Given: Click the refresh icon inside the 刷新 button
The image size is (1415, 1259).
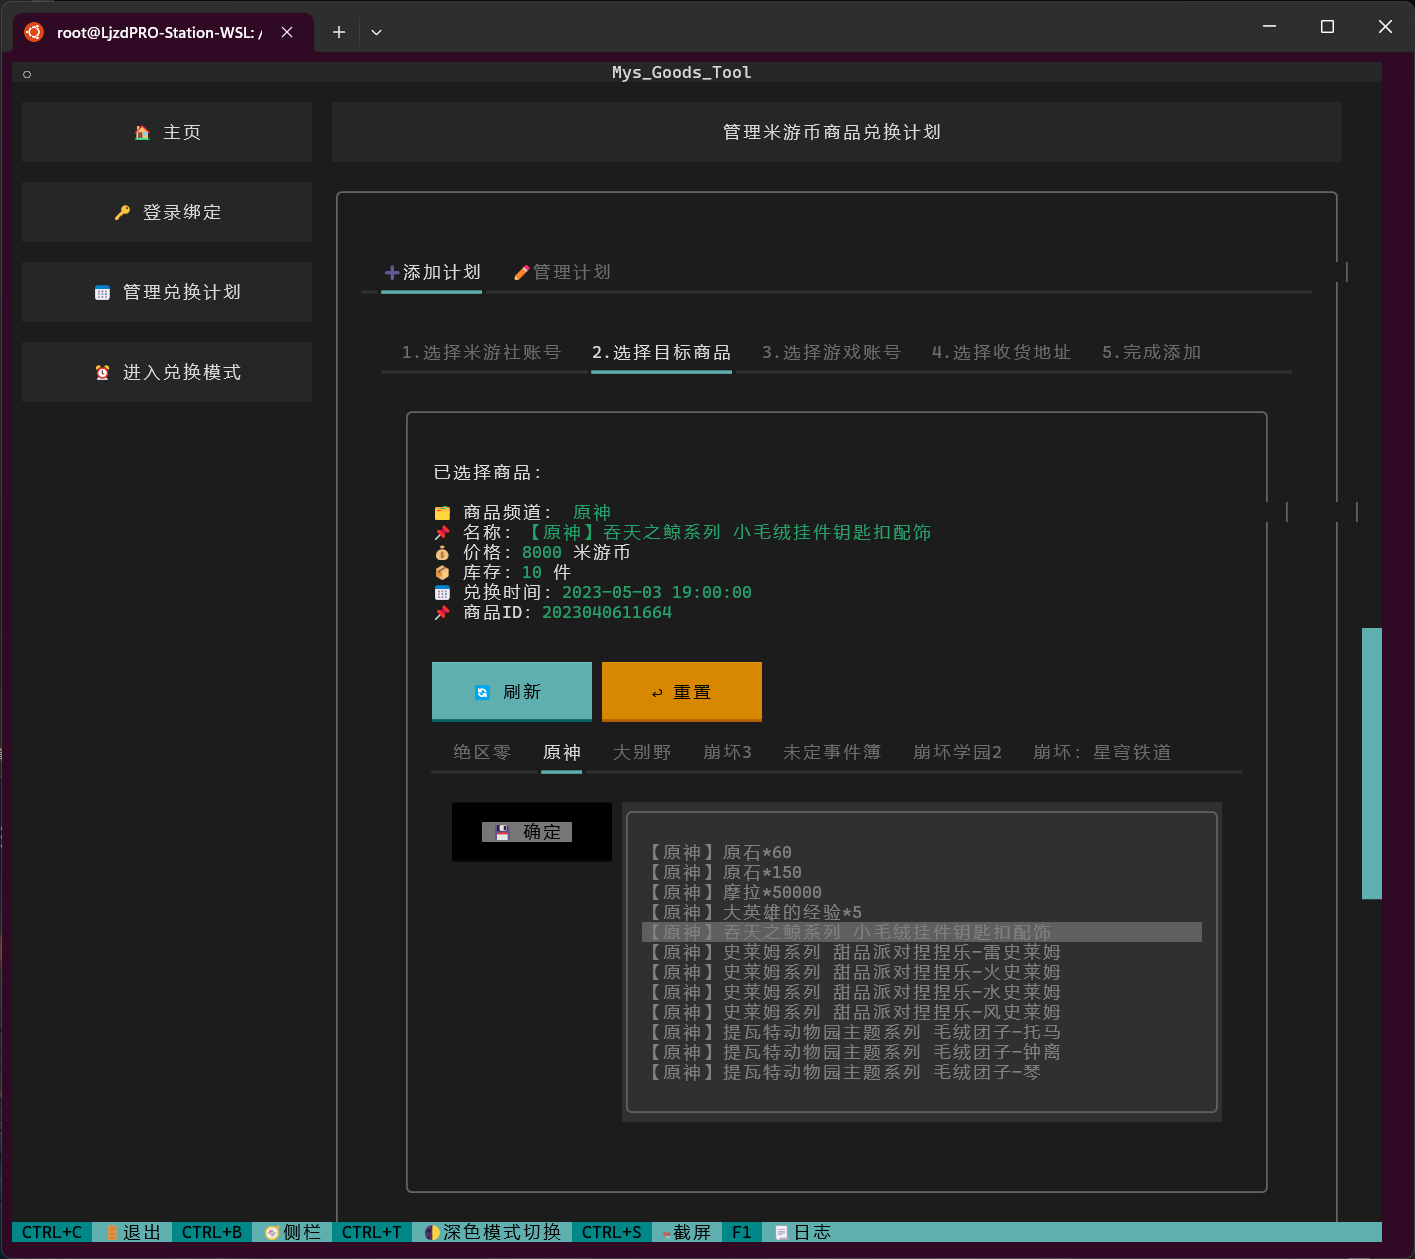Looking at the screenshot, I should (483, 691).
